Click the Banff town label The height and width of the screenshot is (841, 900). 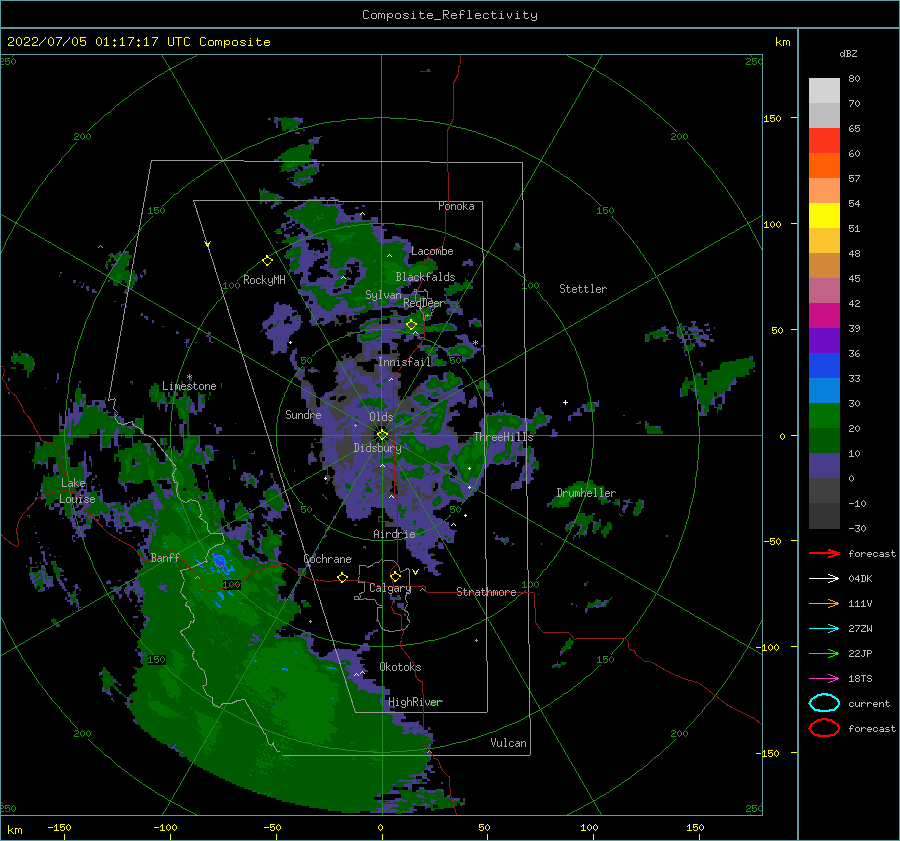(x=165, y=557)
